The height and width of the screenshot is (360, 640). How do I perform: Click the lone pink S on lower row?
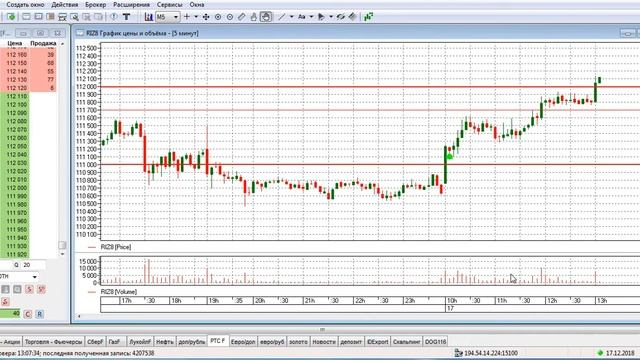coord(5,302)
